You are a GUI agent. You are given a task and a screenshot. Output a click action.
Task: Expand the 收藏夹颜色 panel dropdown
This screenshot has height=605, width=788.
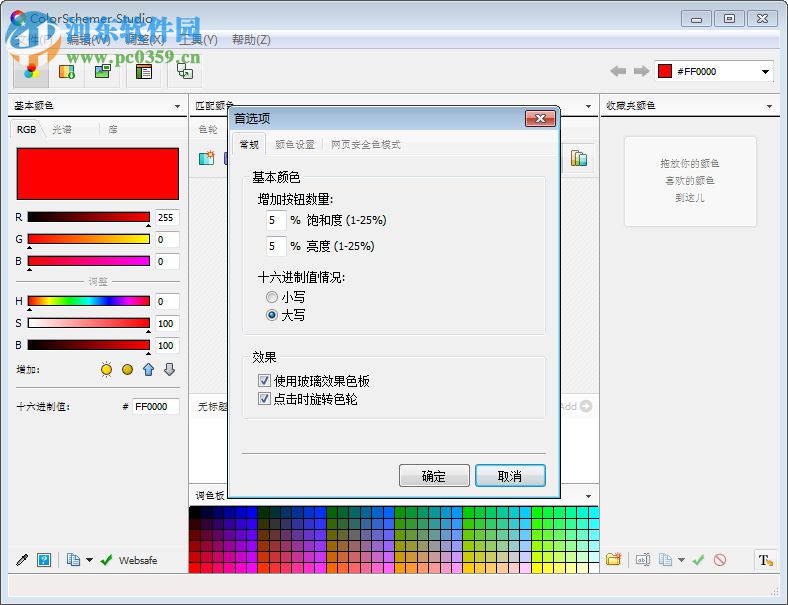point(769,106)
